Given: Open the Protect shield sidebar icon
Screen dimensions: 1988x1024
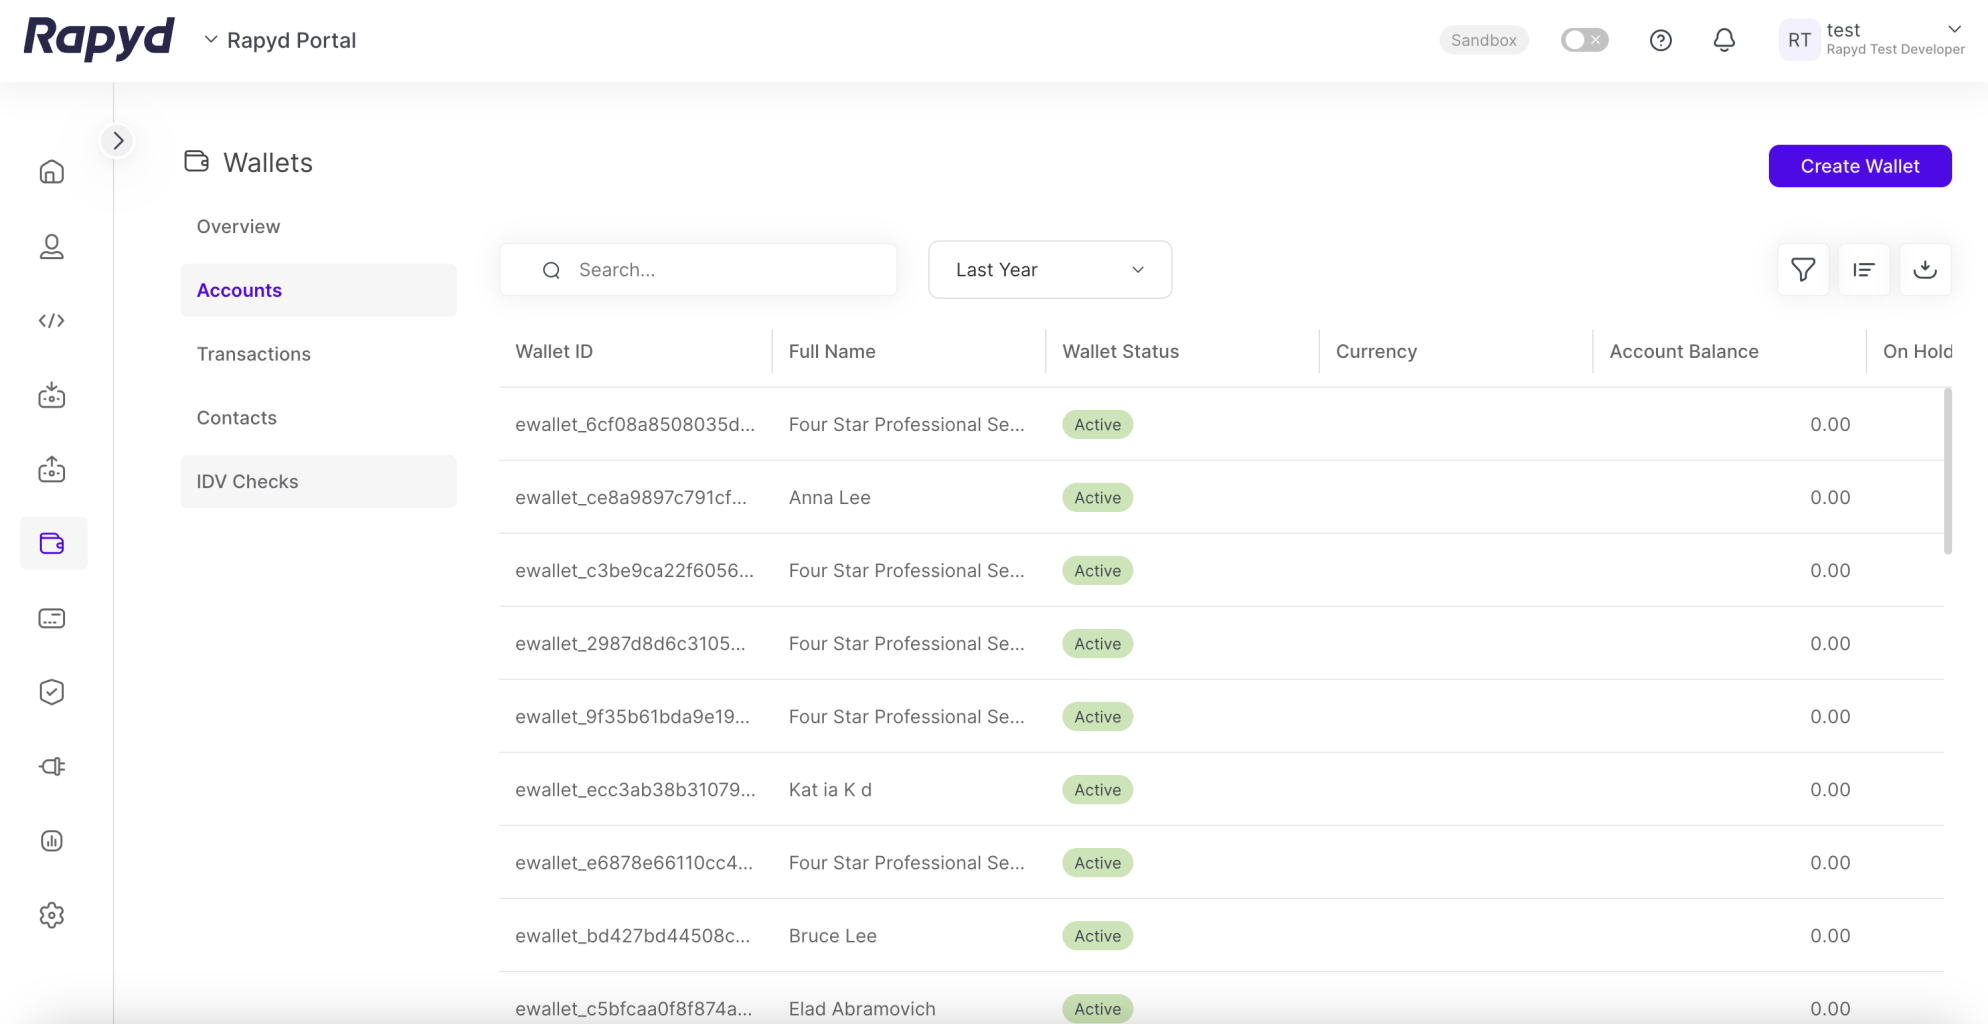Looking at the screenshot, I should click(x=52, y=692).
